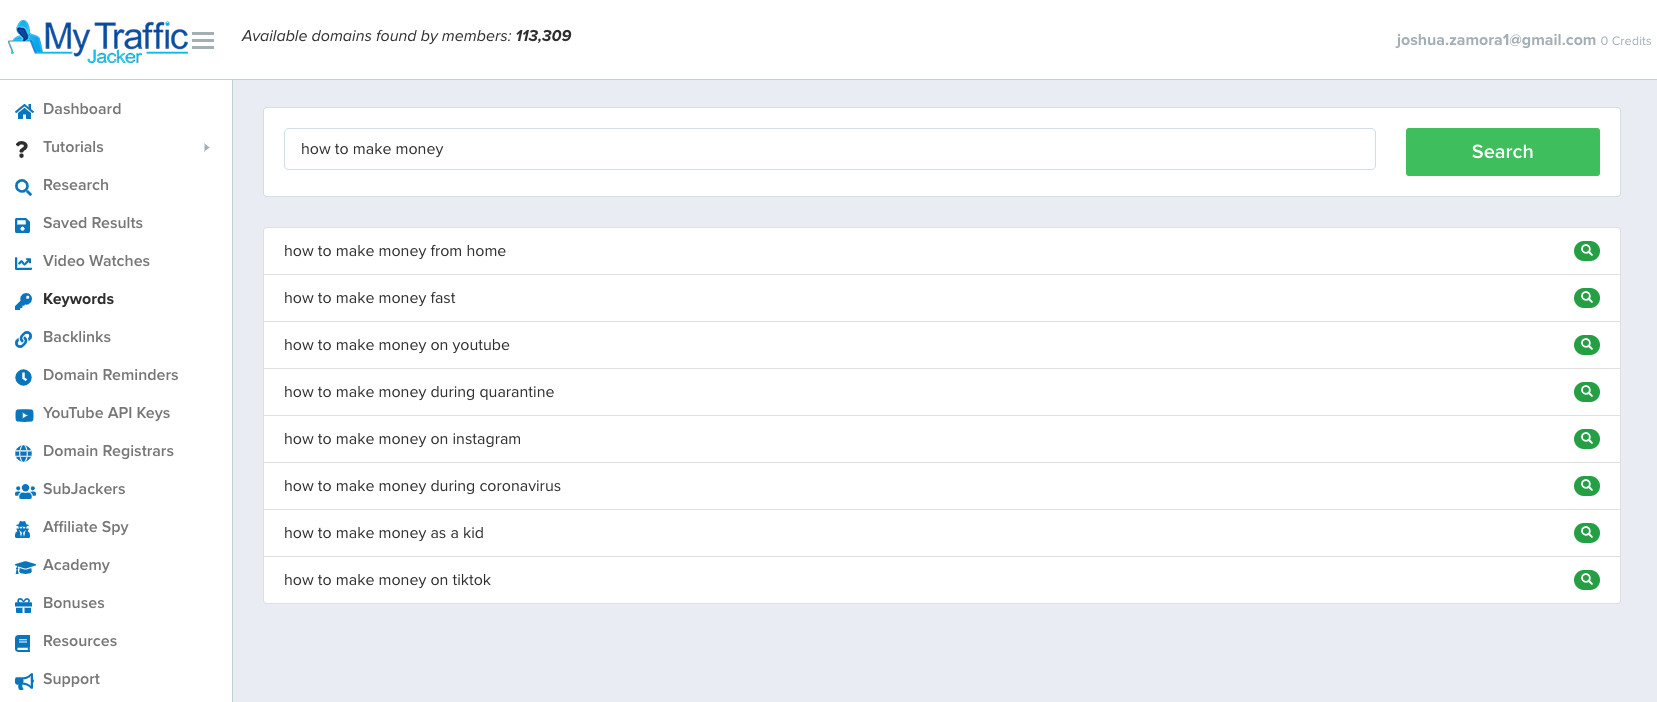Screen dimensions: 1657x702
Task: Click magnifier for 'money as a kid'
Action: click(1586, 533)
